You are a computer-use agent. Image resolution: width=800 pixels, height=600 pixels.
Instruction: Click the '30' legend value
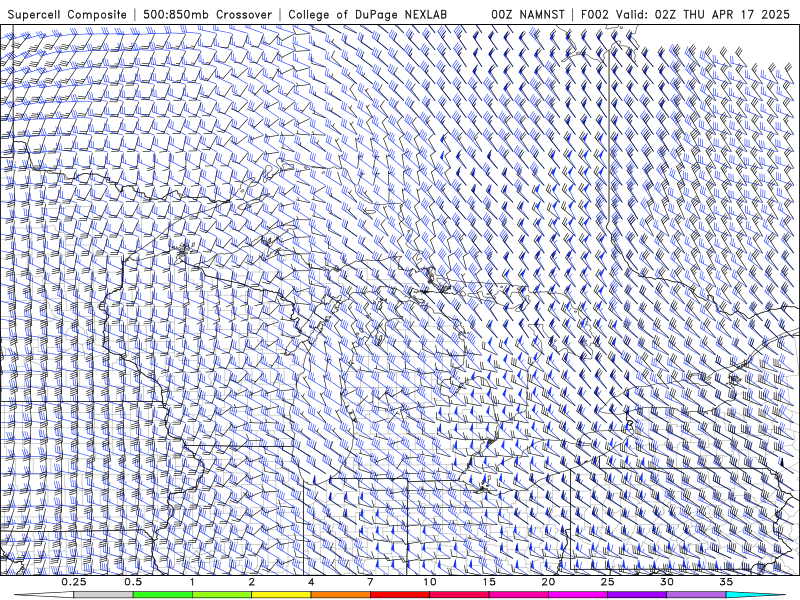(x=667, y=582)
